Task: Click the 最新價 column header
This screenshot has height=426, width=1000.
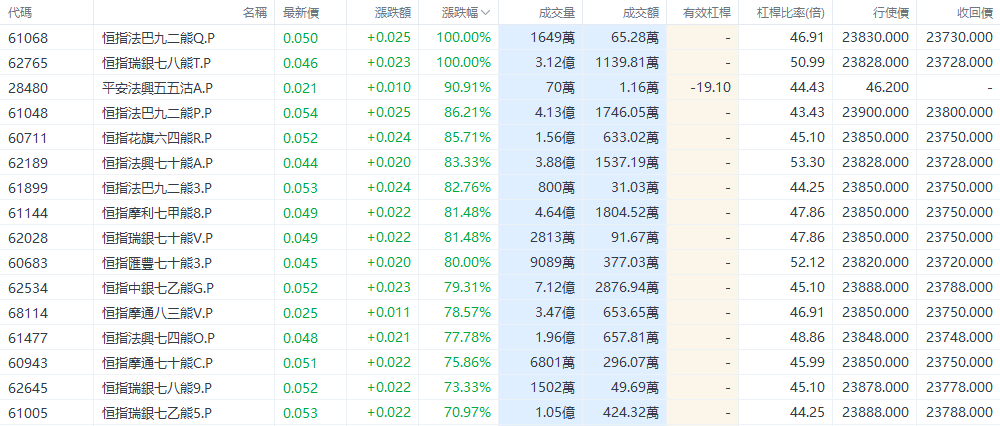Action: tap(300, 13)
